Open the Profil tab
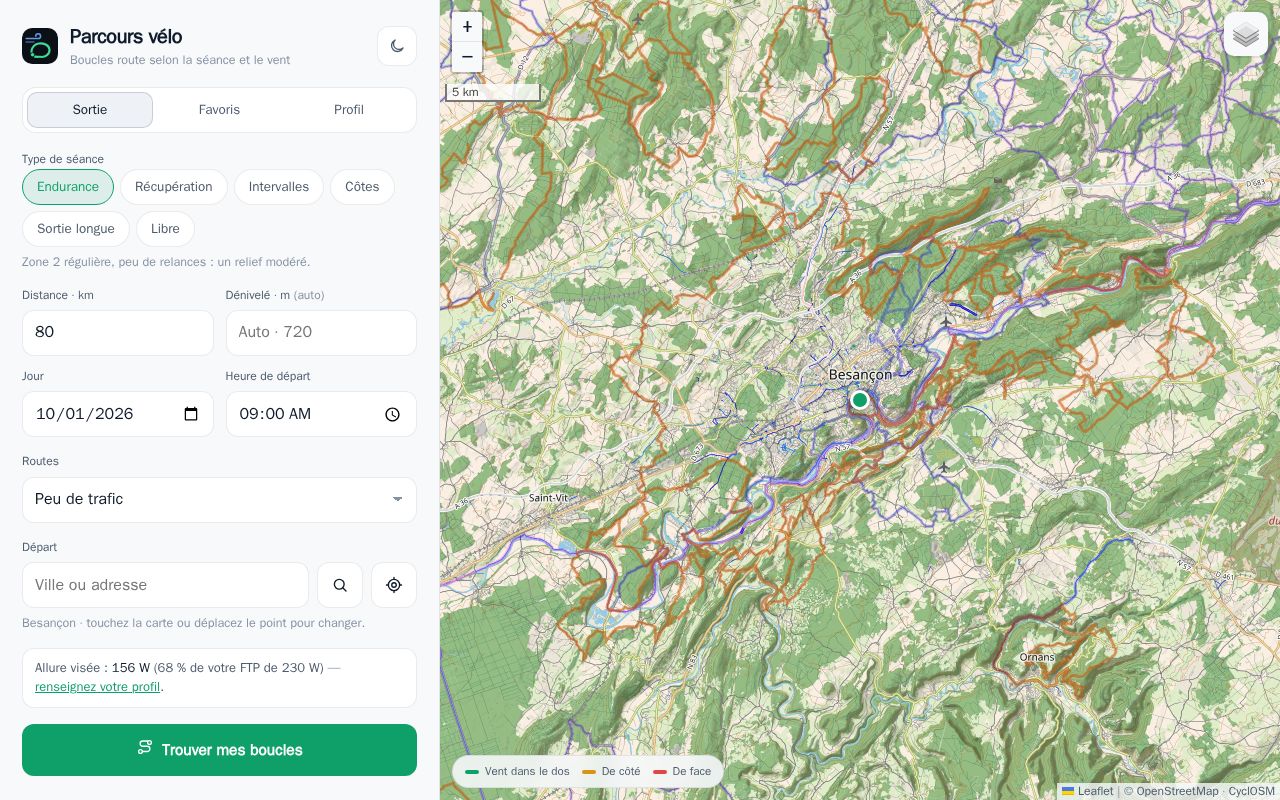The width and height of the screenshot is (1280, 800). tap(349, 110)
